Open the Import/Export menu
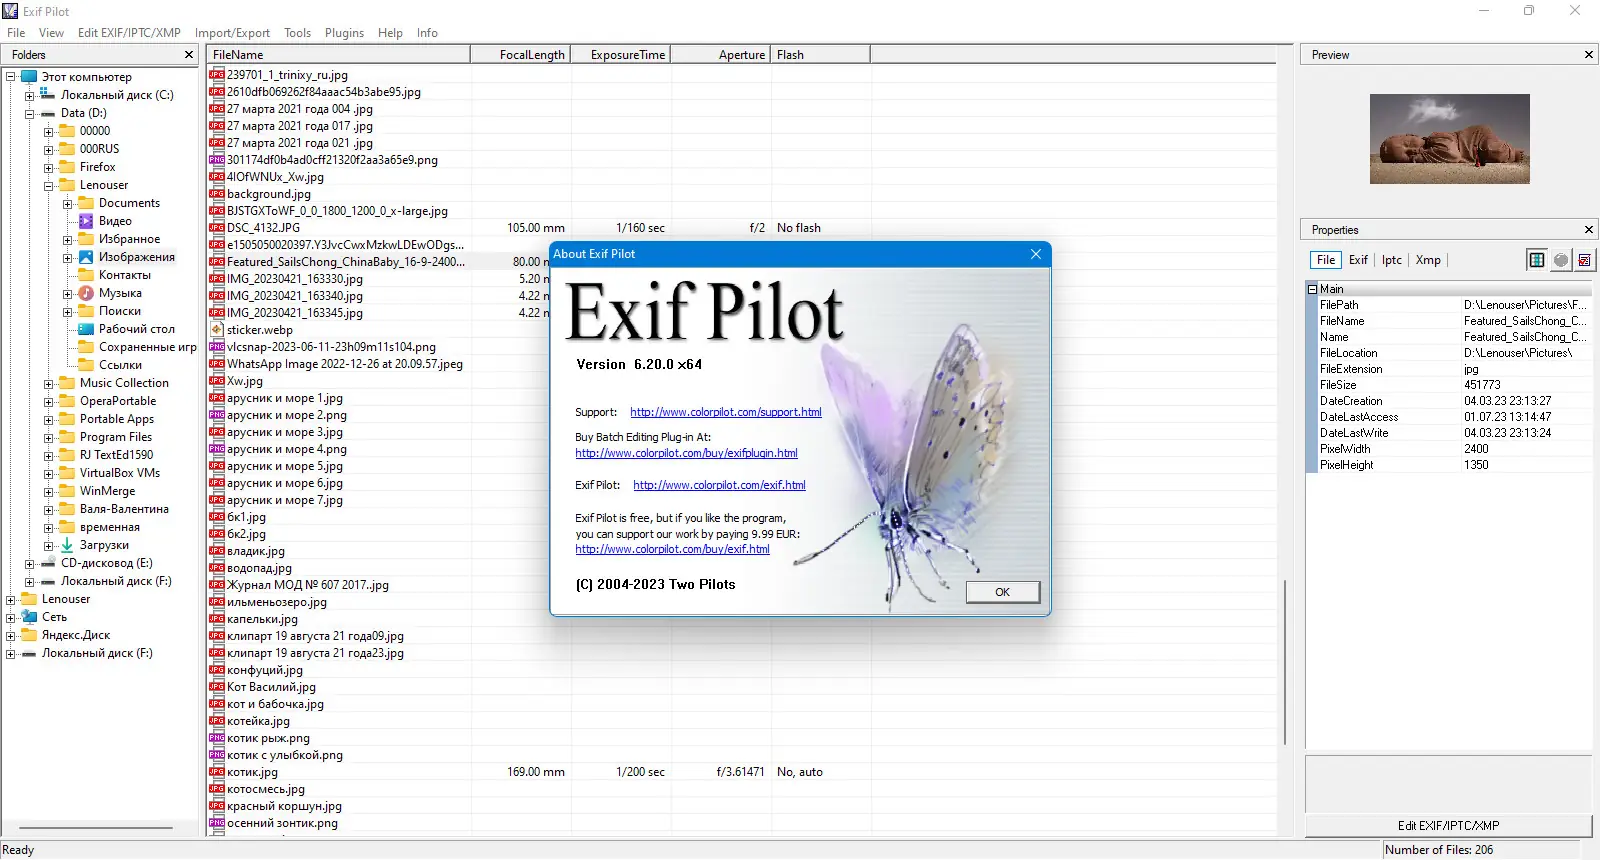 pos(232,33)
